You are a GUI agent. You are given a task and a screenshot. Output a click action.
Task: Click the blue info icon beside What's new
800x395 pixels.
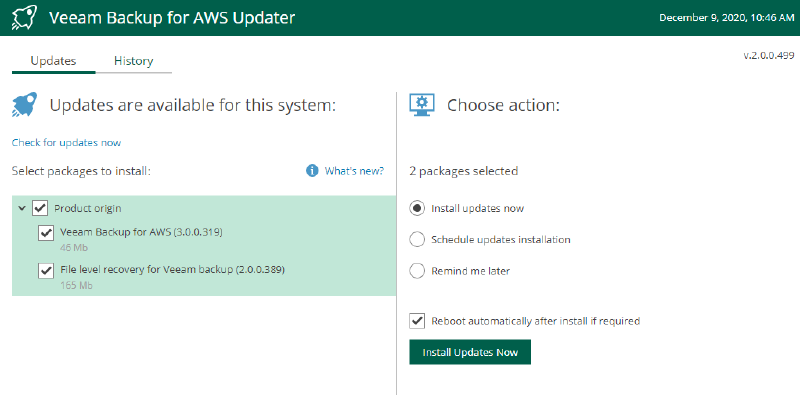[312, 171]
